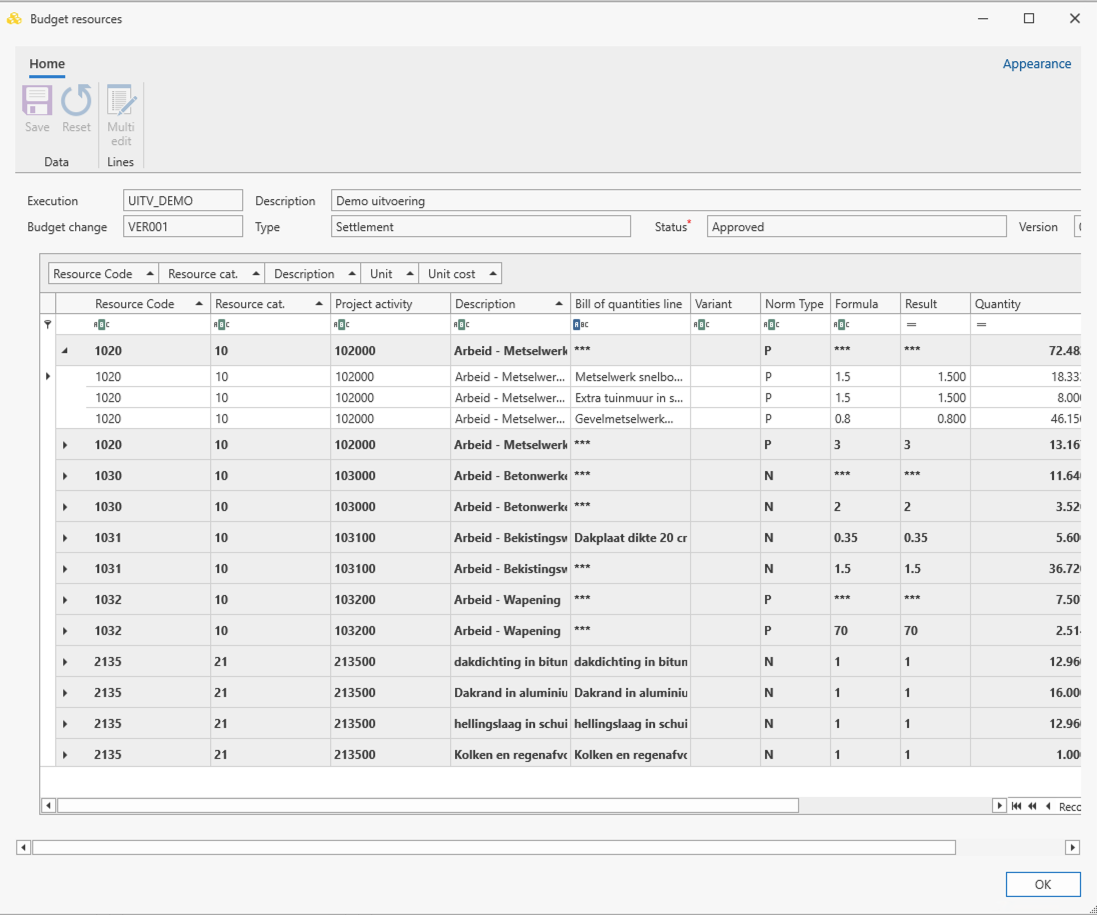Expand the Kolken en regenafvoer row
The height and width of the screenshot is (915, 1097).
click(65, 755)
